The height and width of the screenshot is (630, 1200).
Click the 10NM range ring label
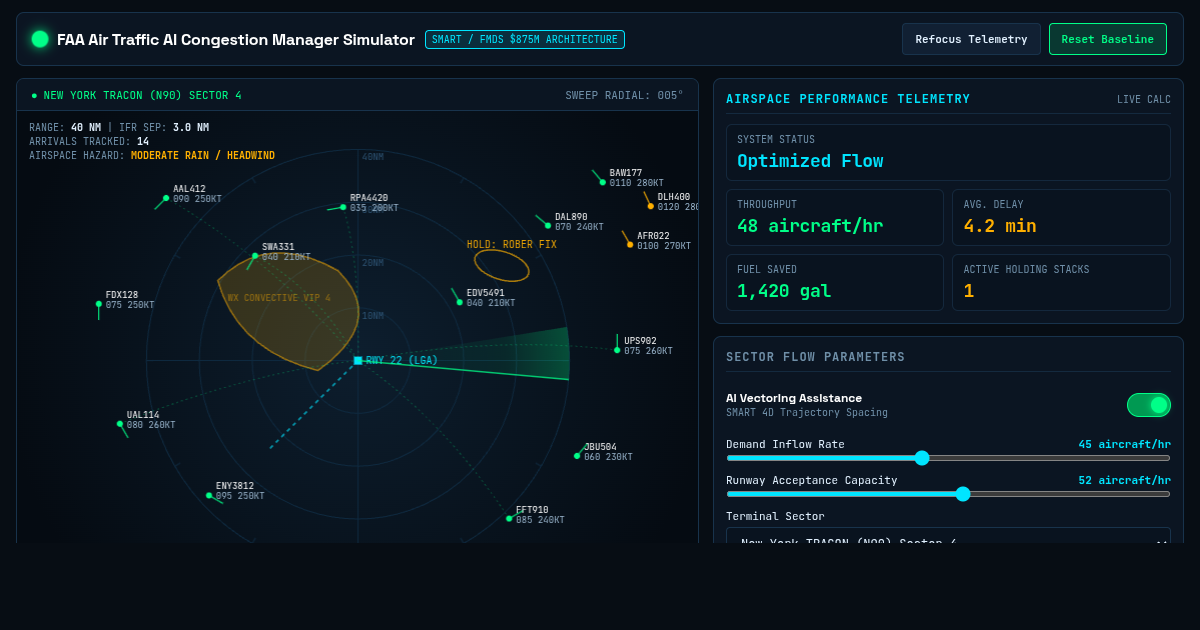372,316
